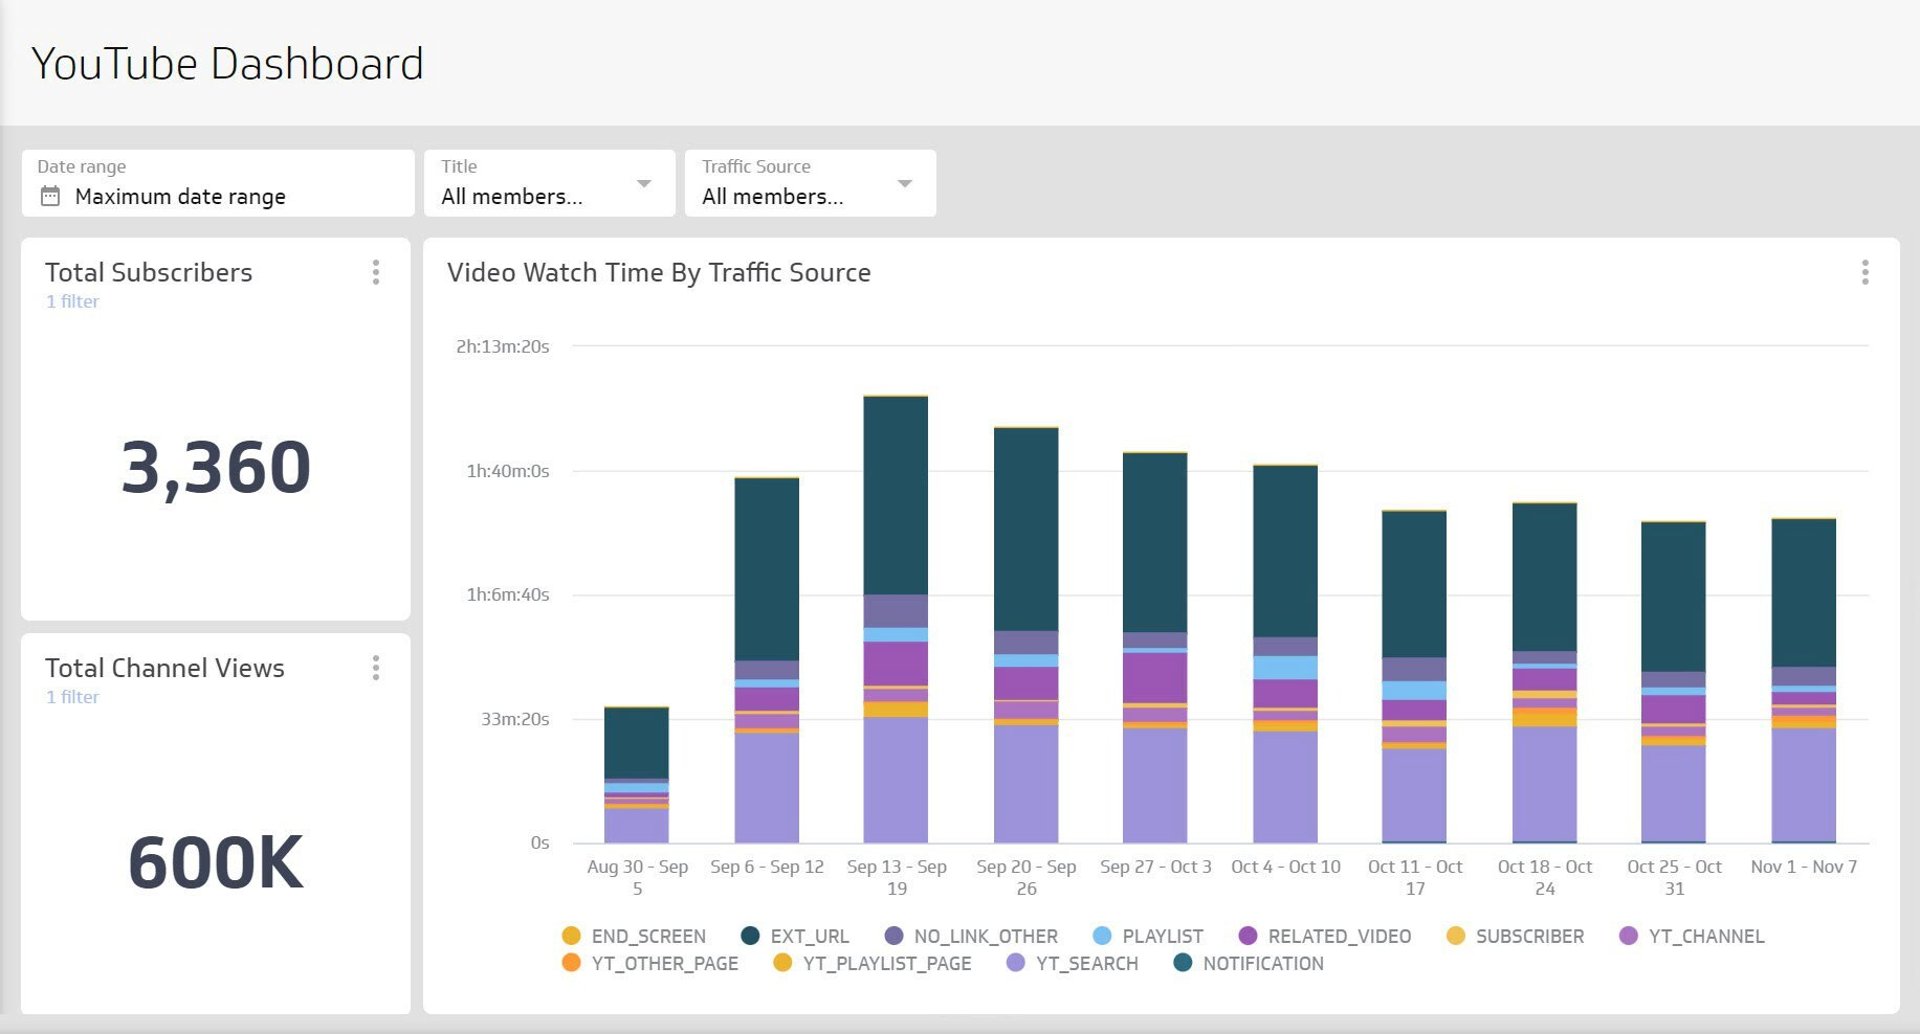Click the 1 filter link under Total Channel Views
This screenshot has height=1034, width=1920.
(72, 697)
